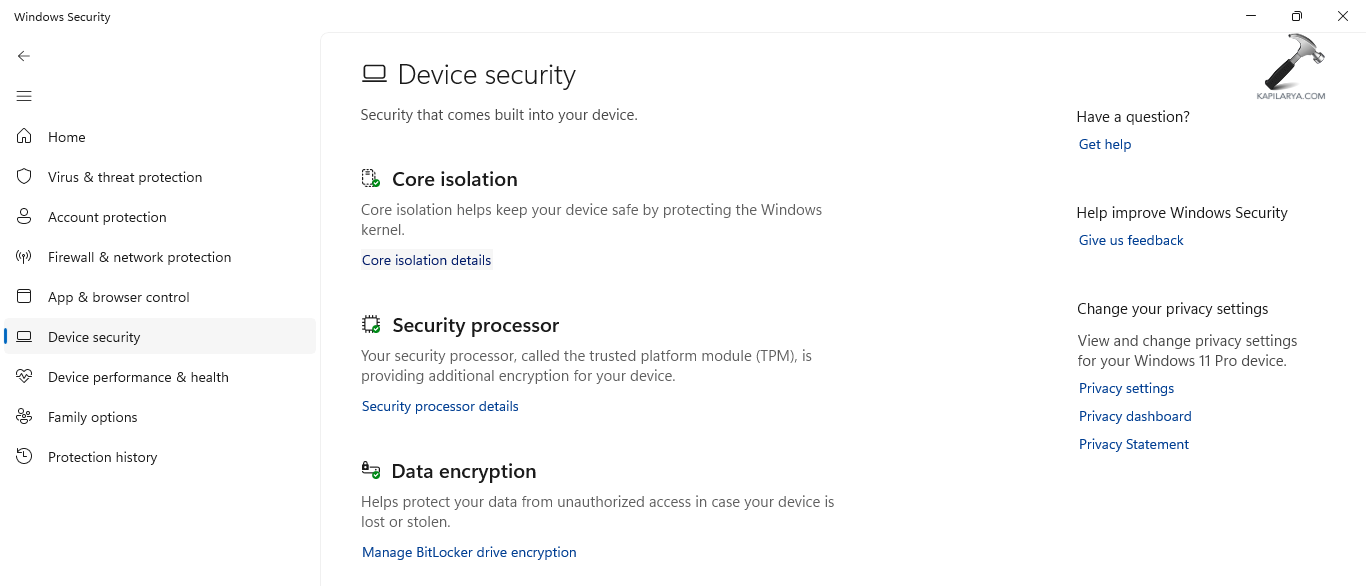The image size is (1366, 586).
Task: Click the Home house icon
Action: [24, 137]
